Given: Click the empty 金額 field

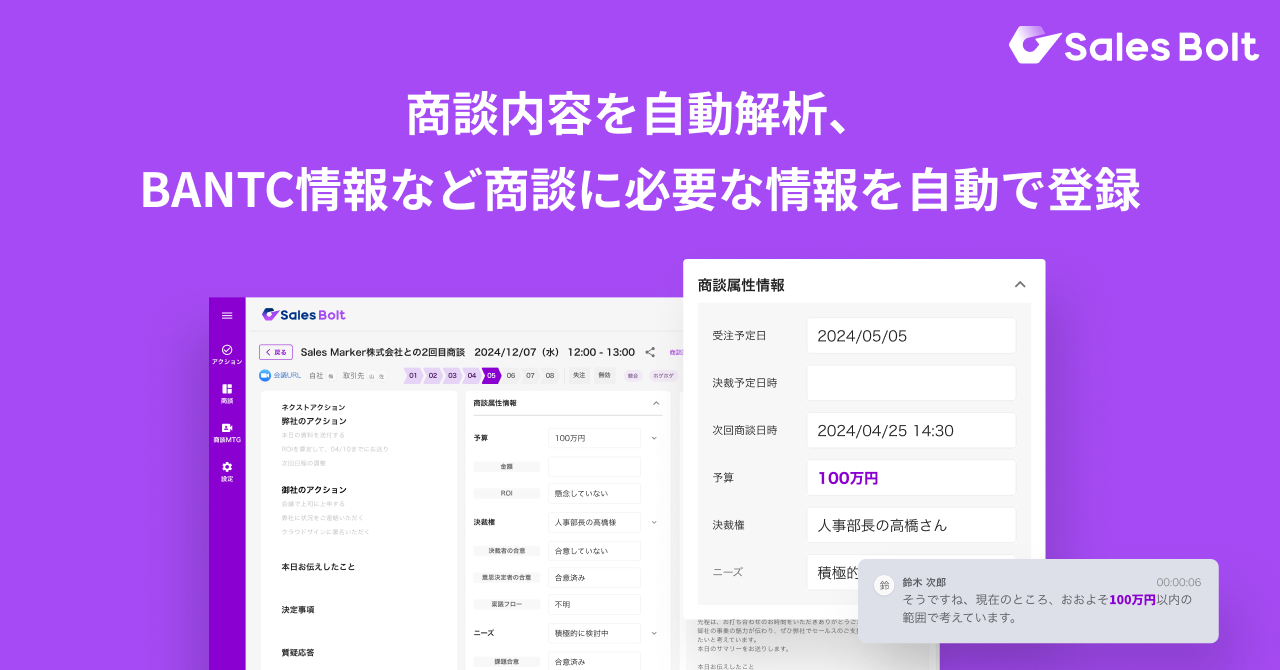Looking at the screenshot, I should tap(594, 466).
